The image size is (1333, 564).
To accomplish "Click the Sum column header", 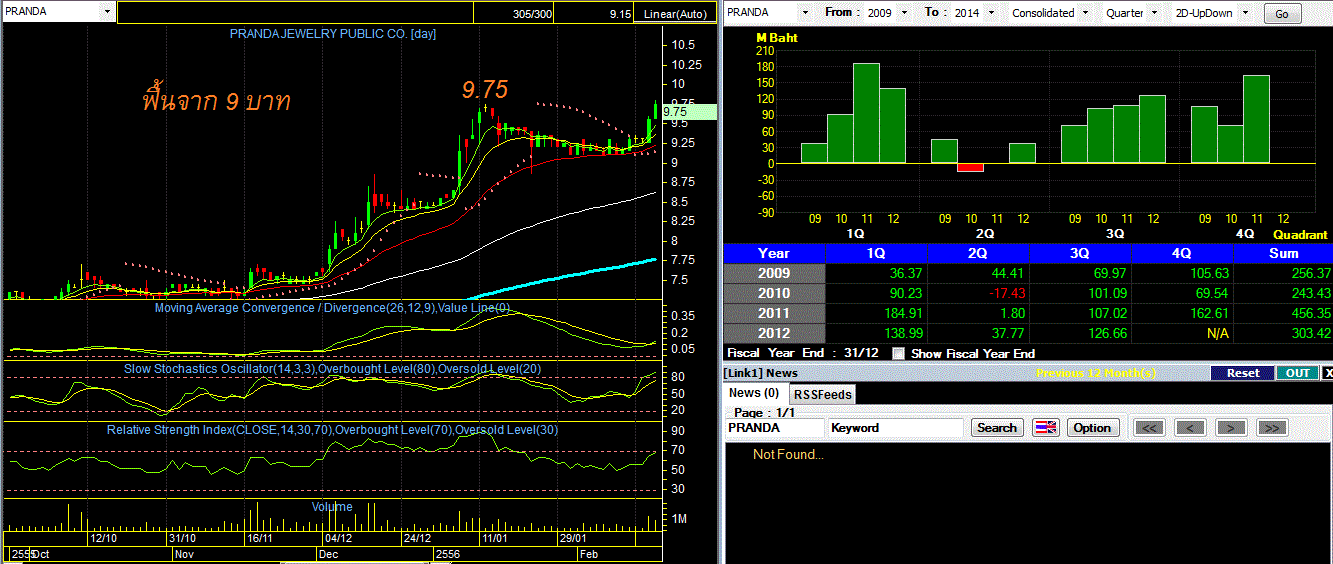I will click(x=1283, y=253).
